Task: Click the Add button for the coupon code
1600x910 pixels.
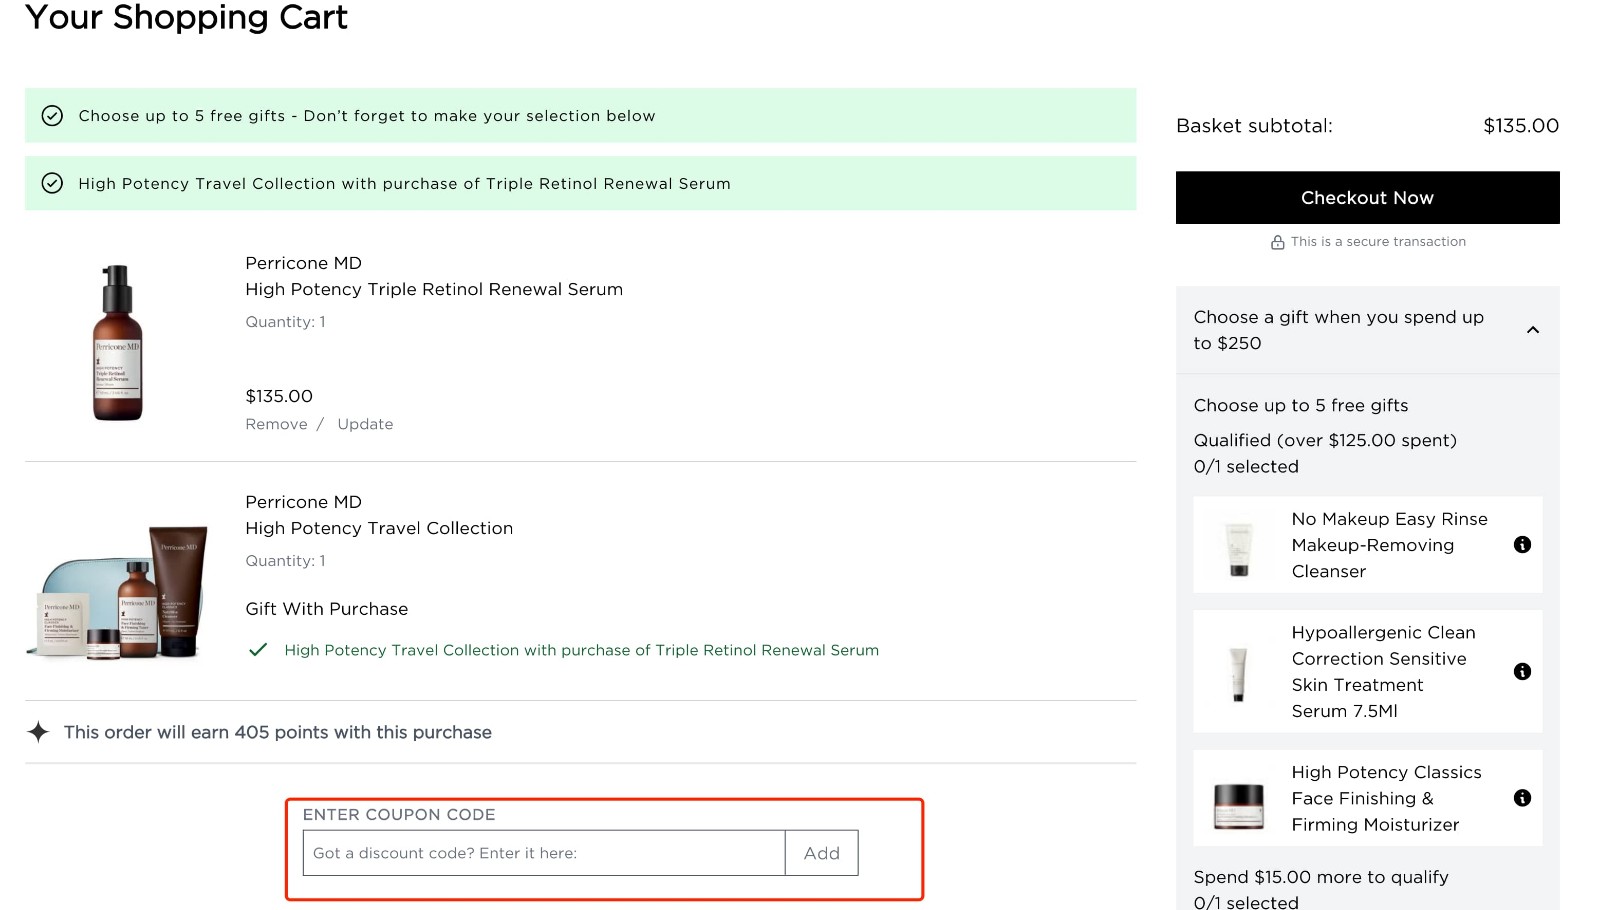Action: click(820, 852)
